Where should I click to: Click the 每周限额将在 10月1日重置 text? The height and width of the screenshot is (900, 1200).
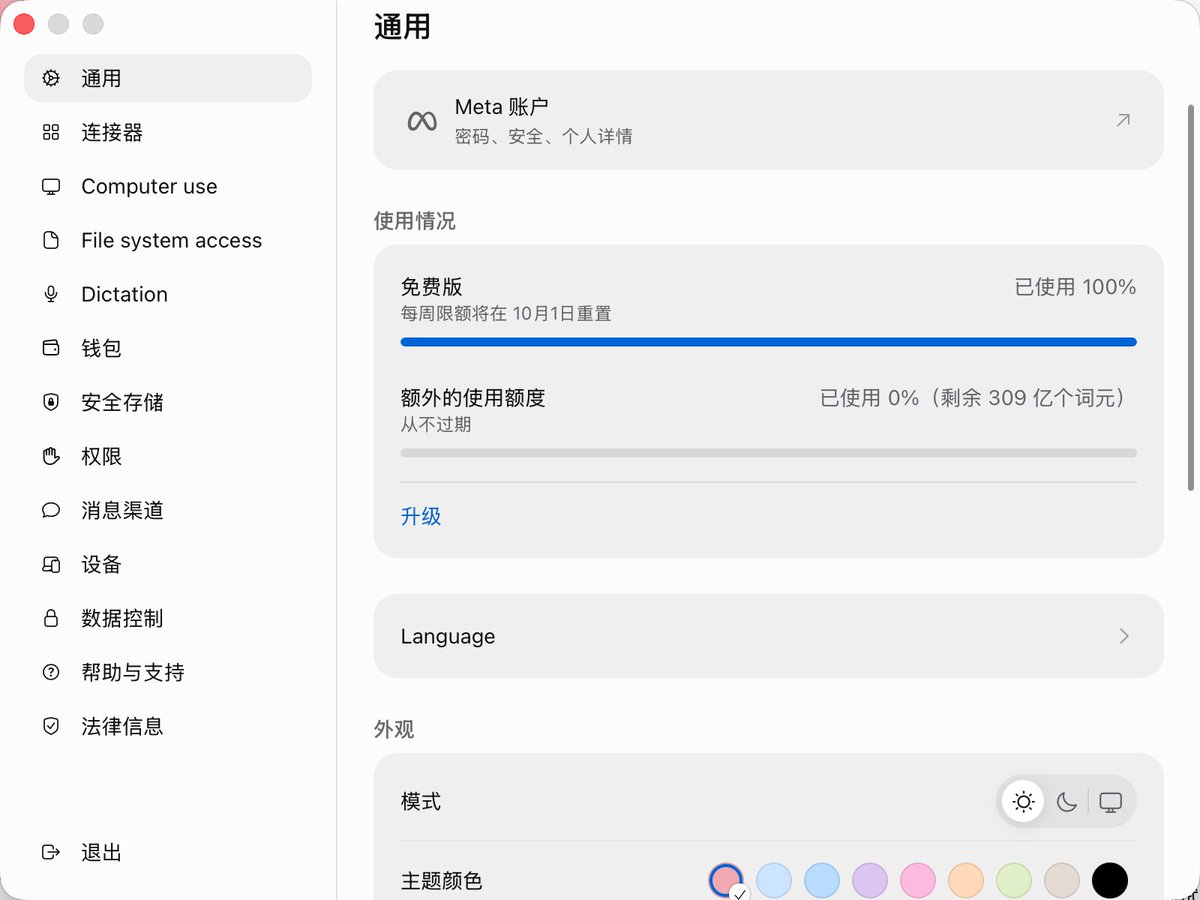[506, 314]
